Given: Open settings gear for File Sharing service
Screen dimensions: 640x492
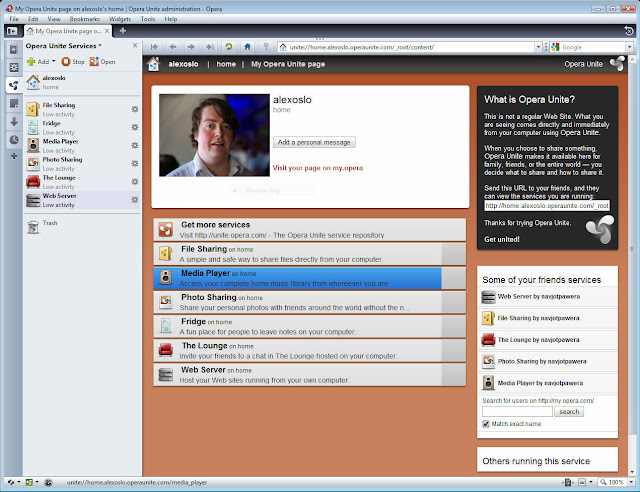Looking at the screenshot, I should pyautogui.click(x=135, y=109).
